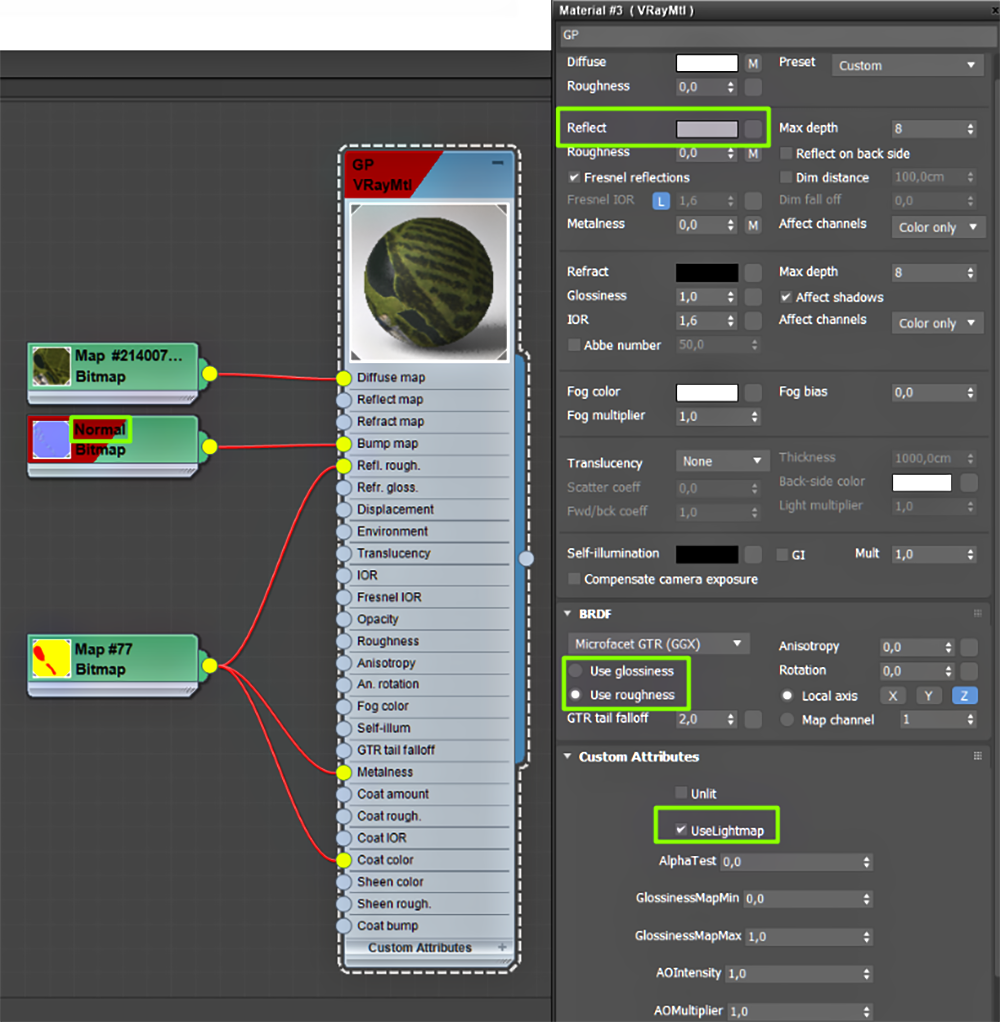Open the Fog color swatch
This screenshot has height=1022, width=1000.
(707, 392)
